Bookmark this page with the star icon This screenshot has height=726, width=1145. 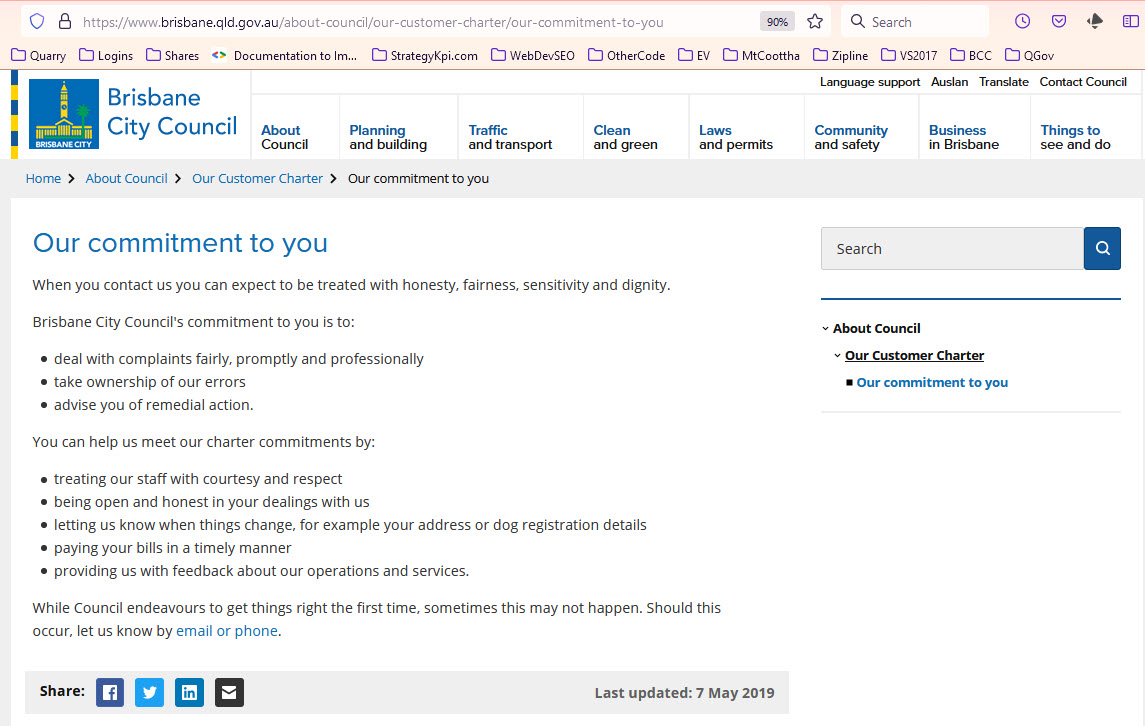(815, 22)
